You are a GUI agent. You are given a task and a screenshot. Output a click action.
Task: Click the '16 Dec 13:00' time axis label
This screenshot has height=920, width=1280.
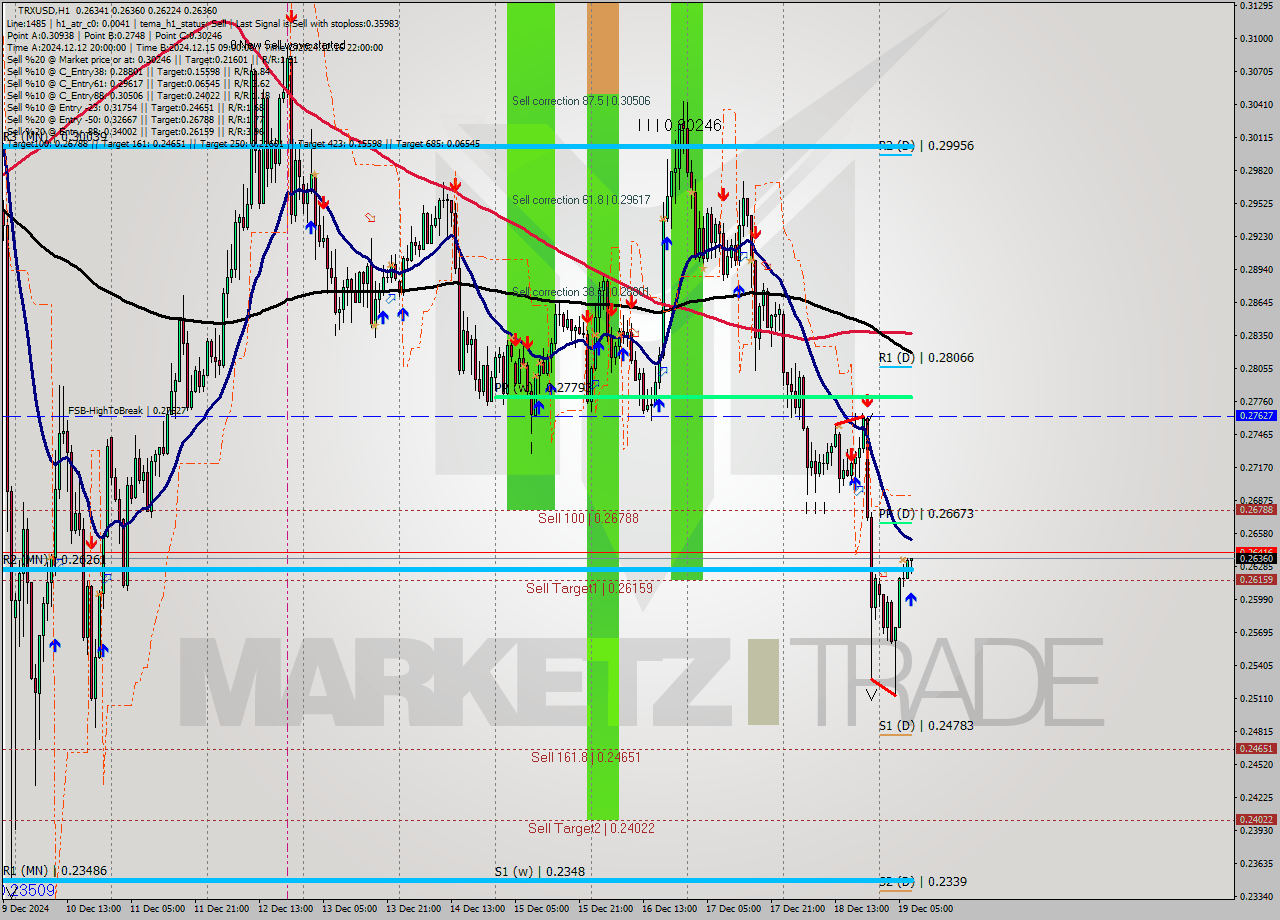(x=670, y=909)
